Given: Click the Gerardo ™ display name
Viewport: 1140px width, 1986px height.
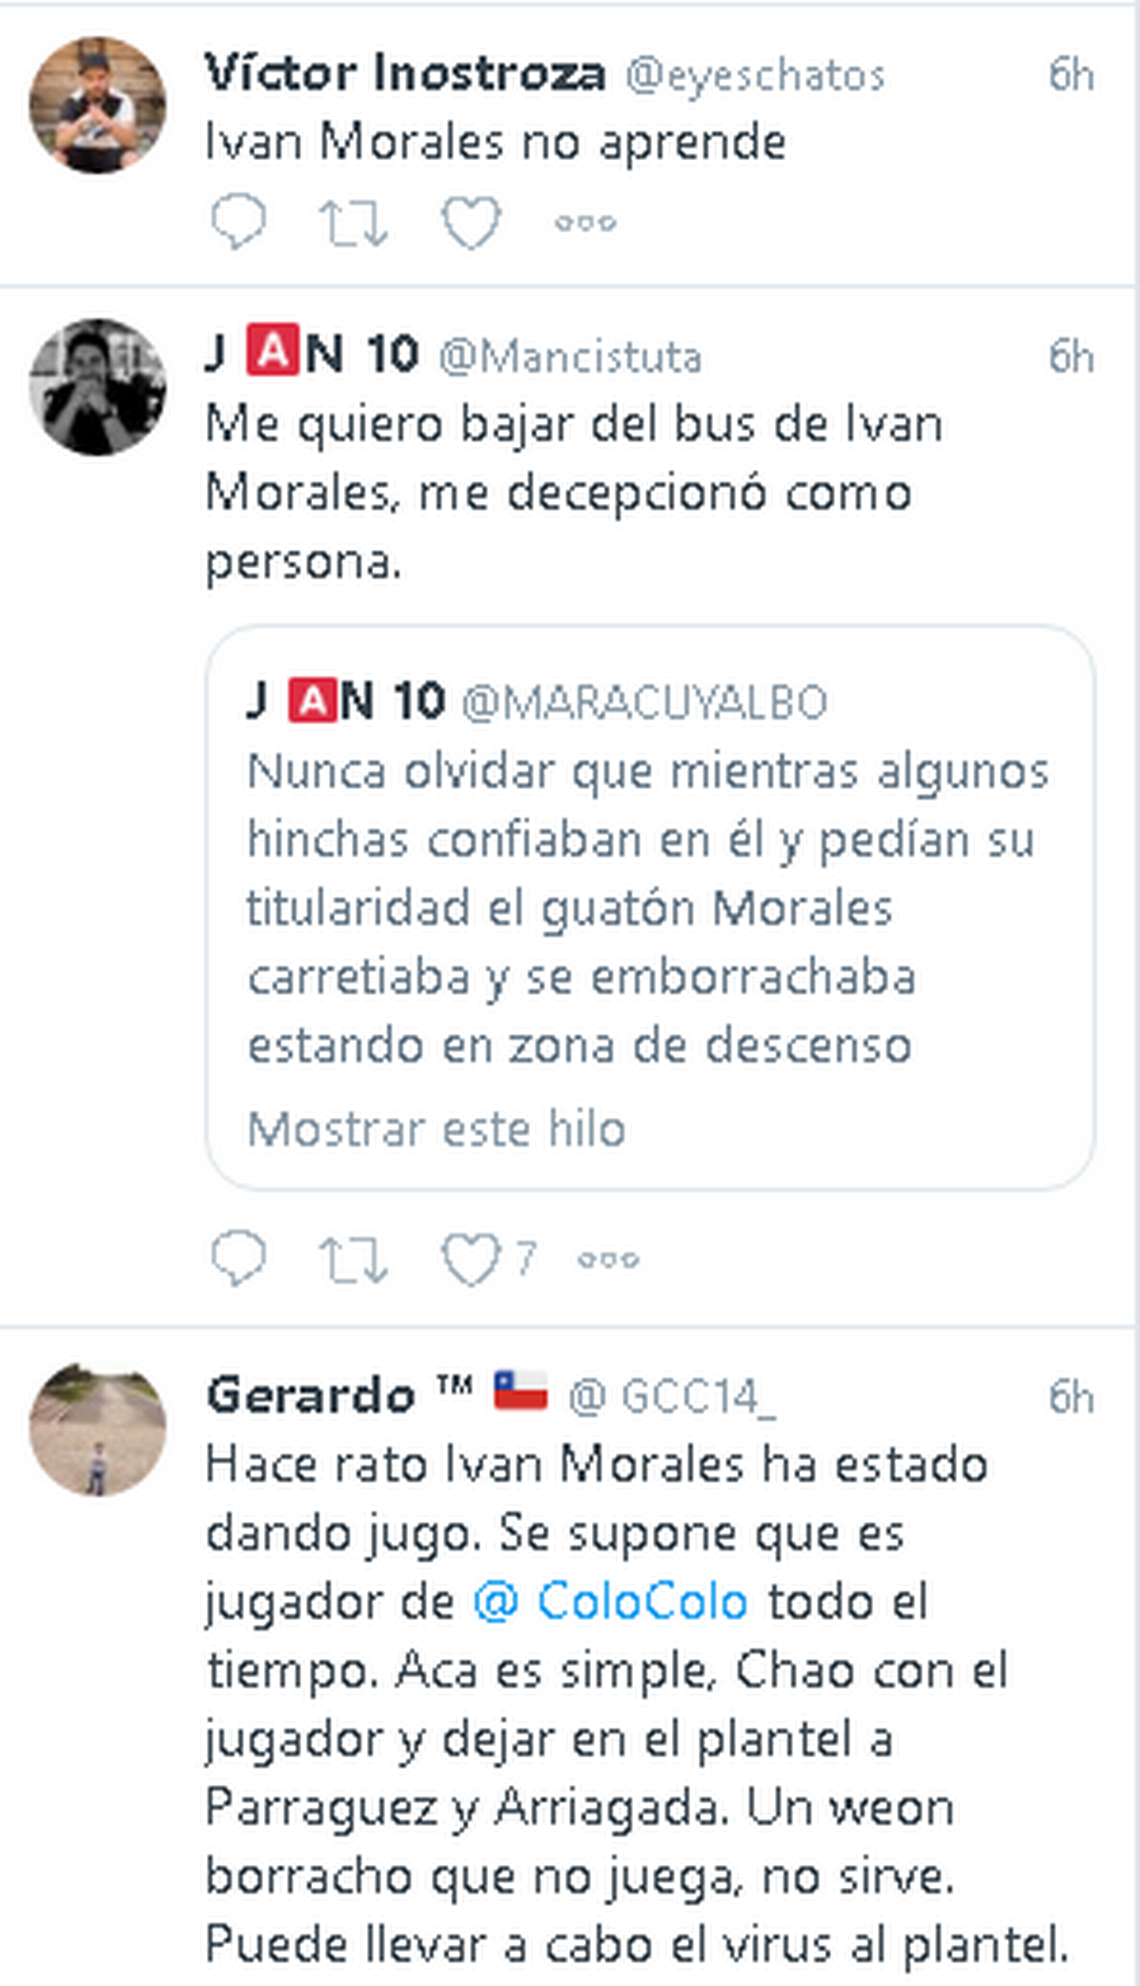Looking at the screenshot, I should click(x=338, y=1395).
